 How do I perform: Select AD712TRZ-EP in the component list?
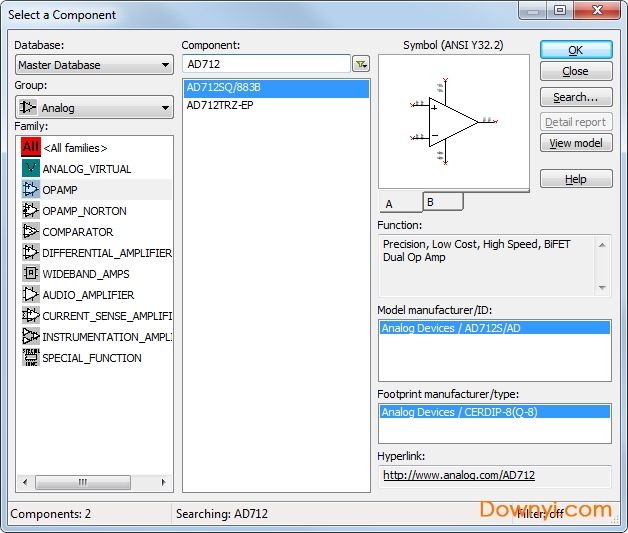(220, 105)
